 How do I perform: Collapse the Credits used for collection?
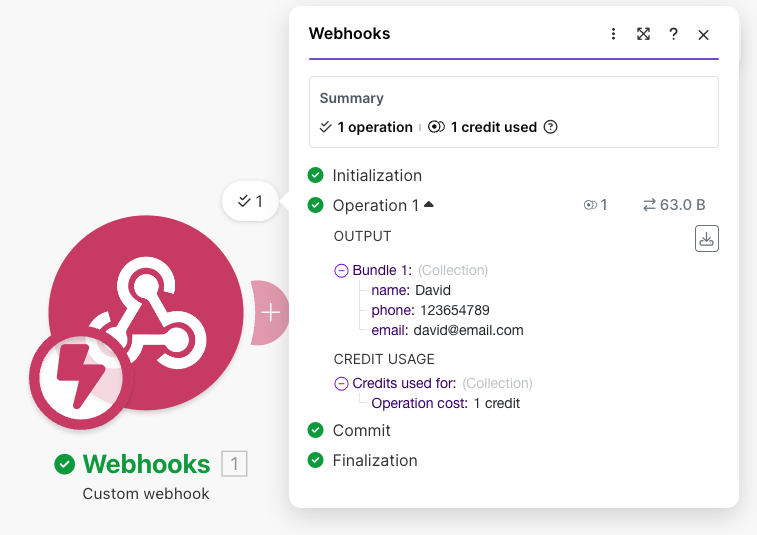pos(341,383)
